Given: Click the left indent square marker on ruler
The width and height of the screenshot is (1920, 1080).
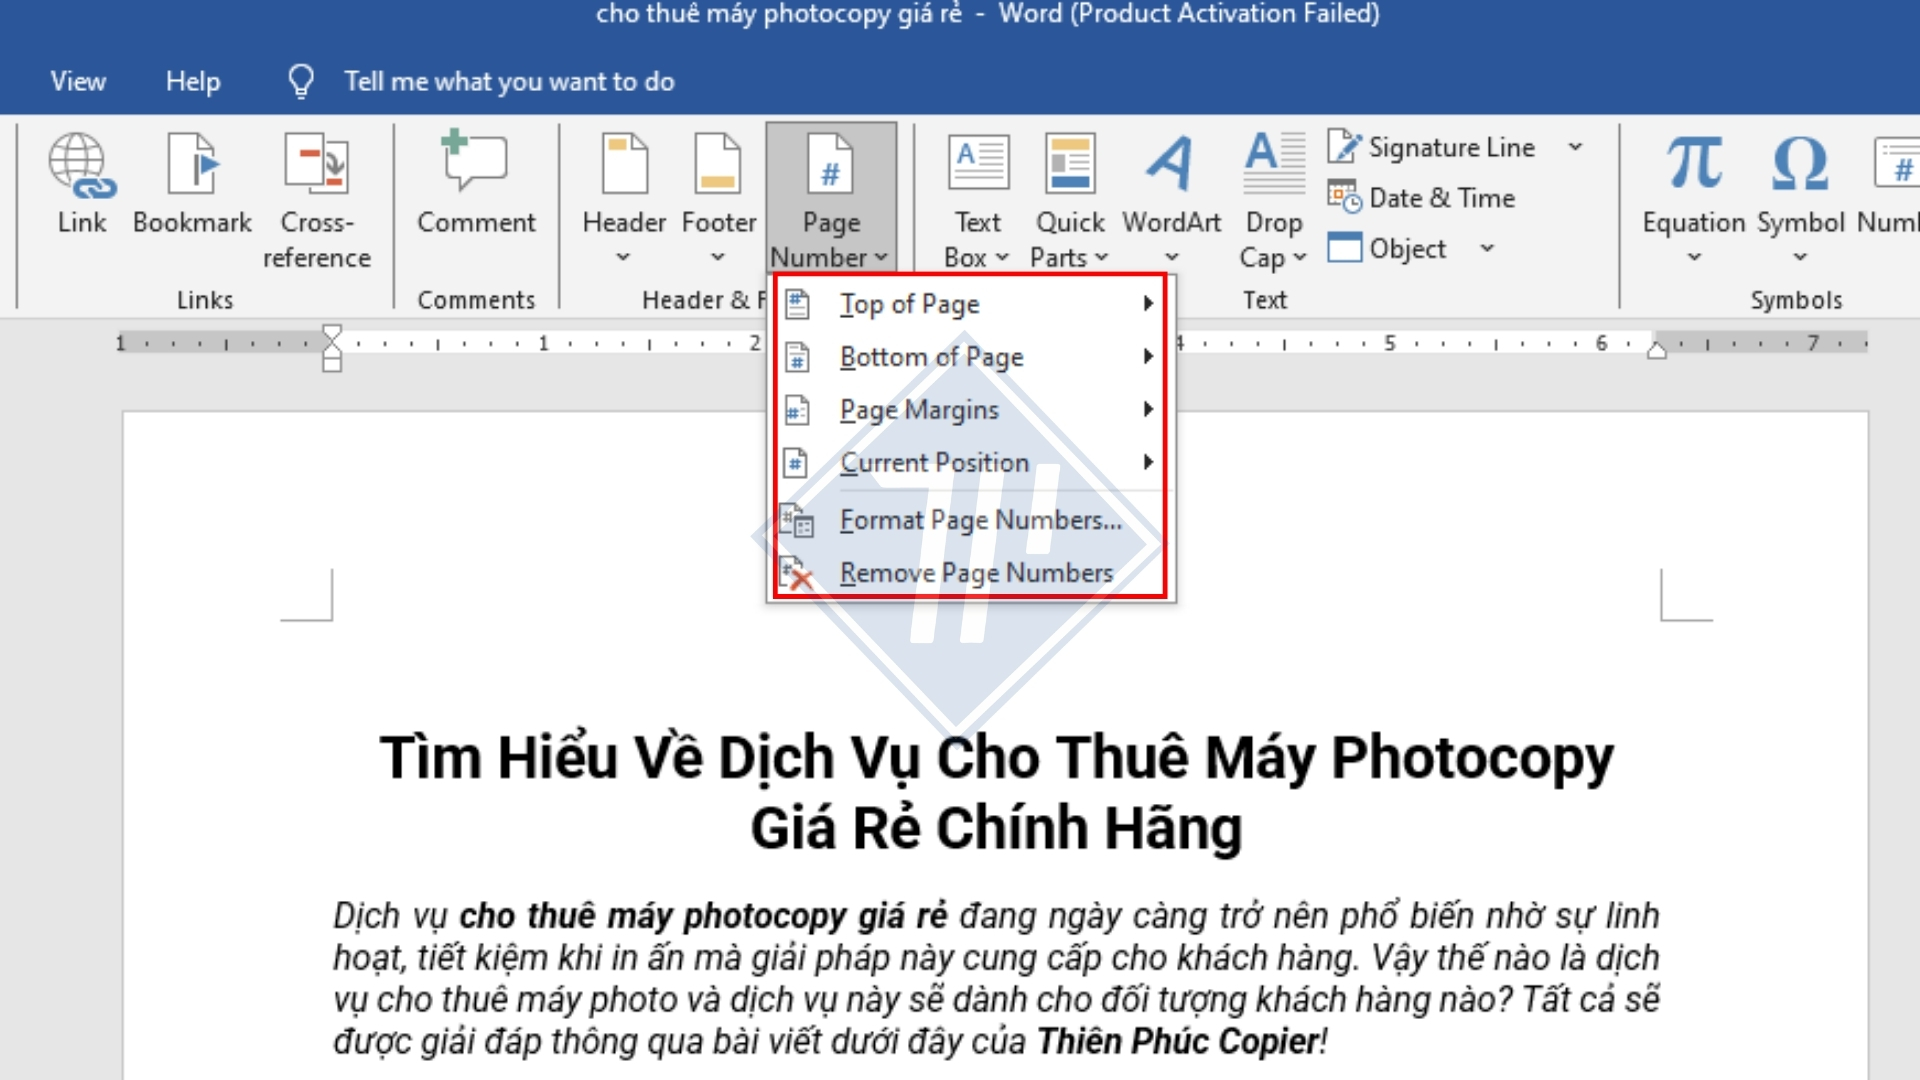Looking at the screenshot, I should point(332,365).
